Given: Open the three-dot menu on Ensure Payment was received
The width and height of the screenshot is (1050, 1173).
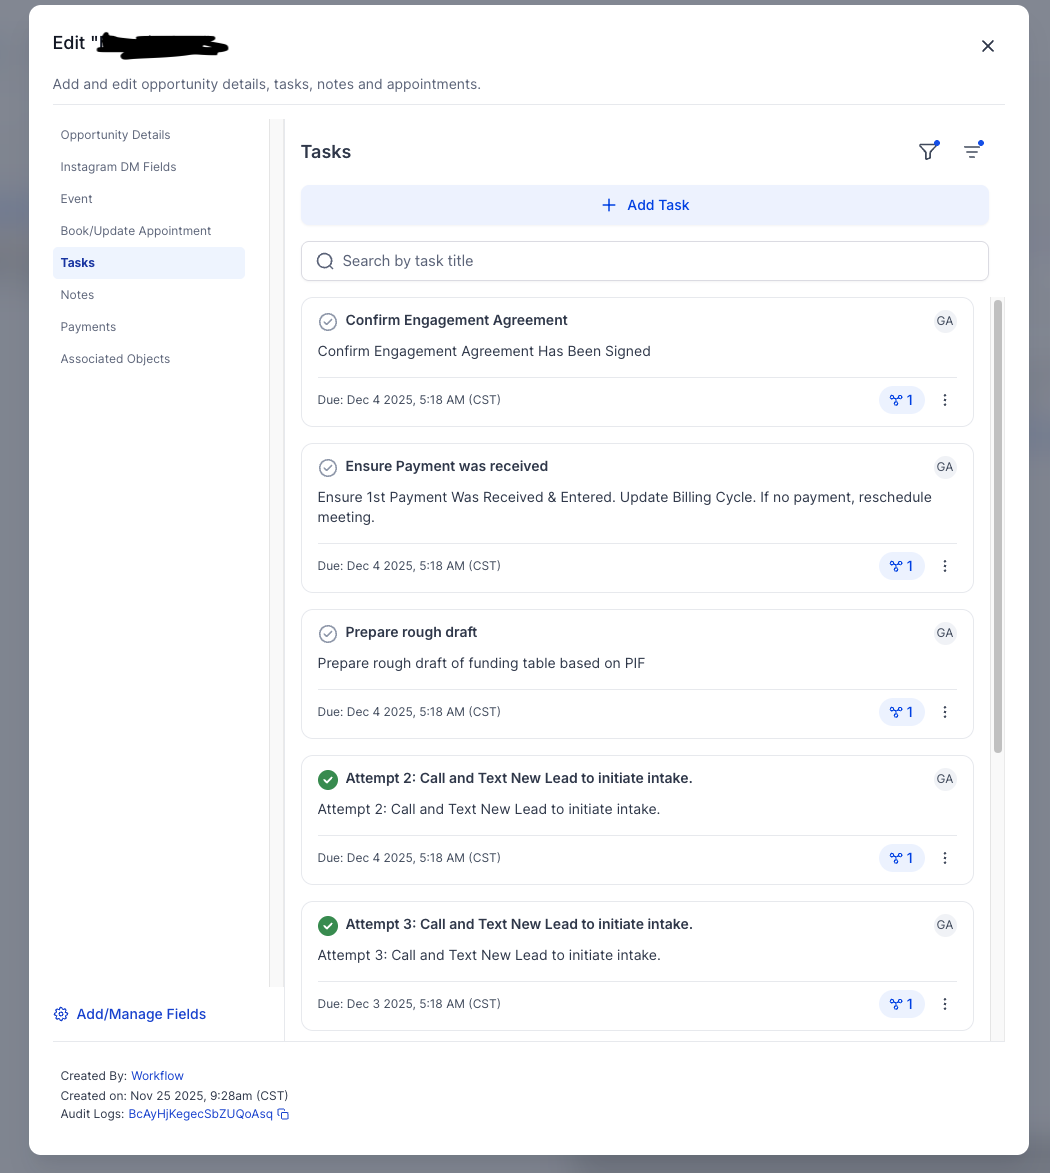Looking at the screenshot, I should click(x=945, y=565).
